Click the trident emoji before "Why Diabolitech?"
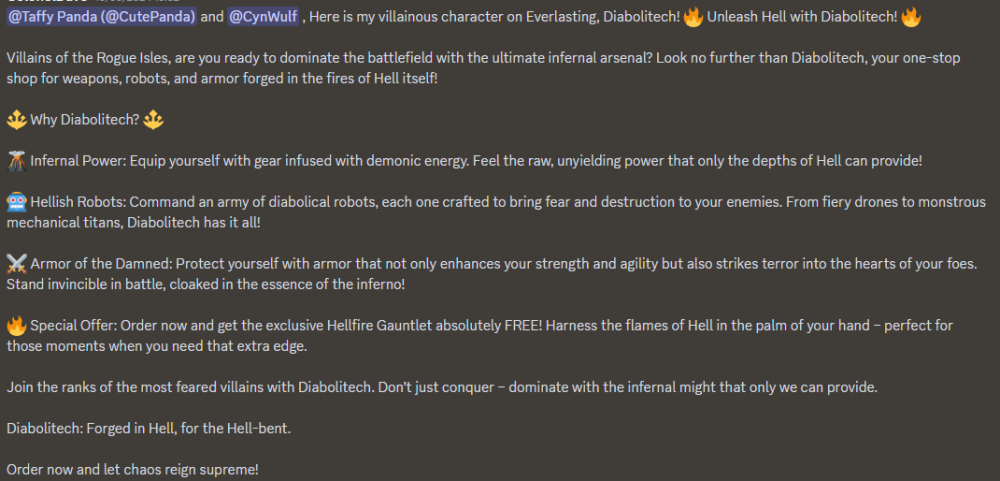Screen dimensions: 1000x481 pyautogui.click(x=17, y=119)
